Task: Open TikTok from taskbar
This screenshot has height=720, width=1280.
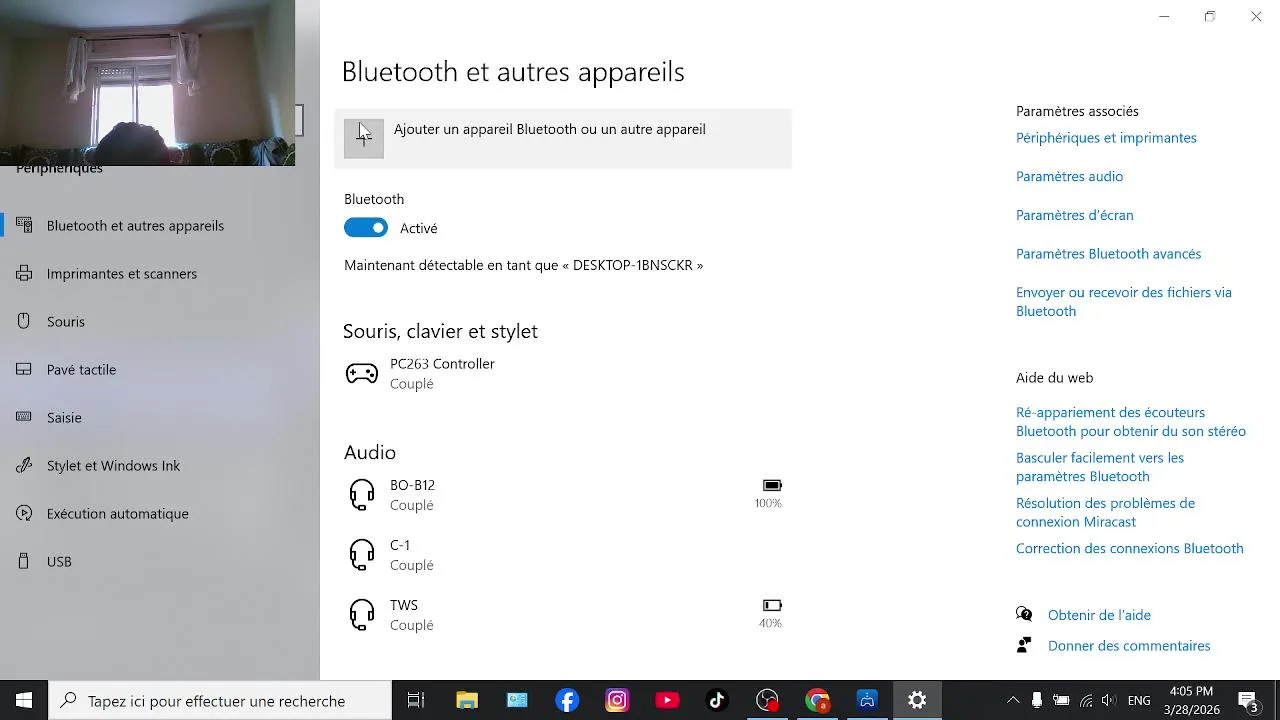Action: pyautogui.click(x=717, y=701)
